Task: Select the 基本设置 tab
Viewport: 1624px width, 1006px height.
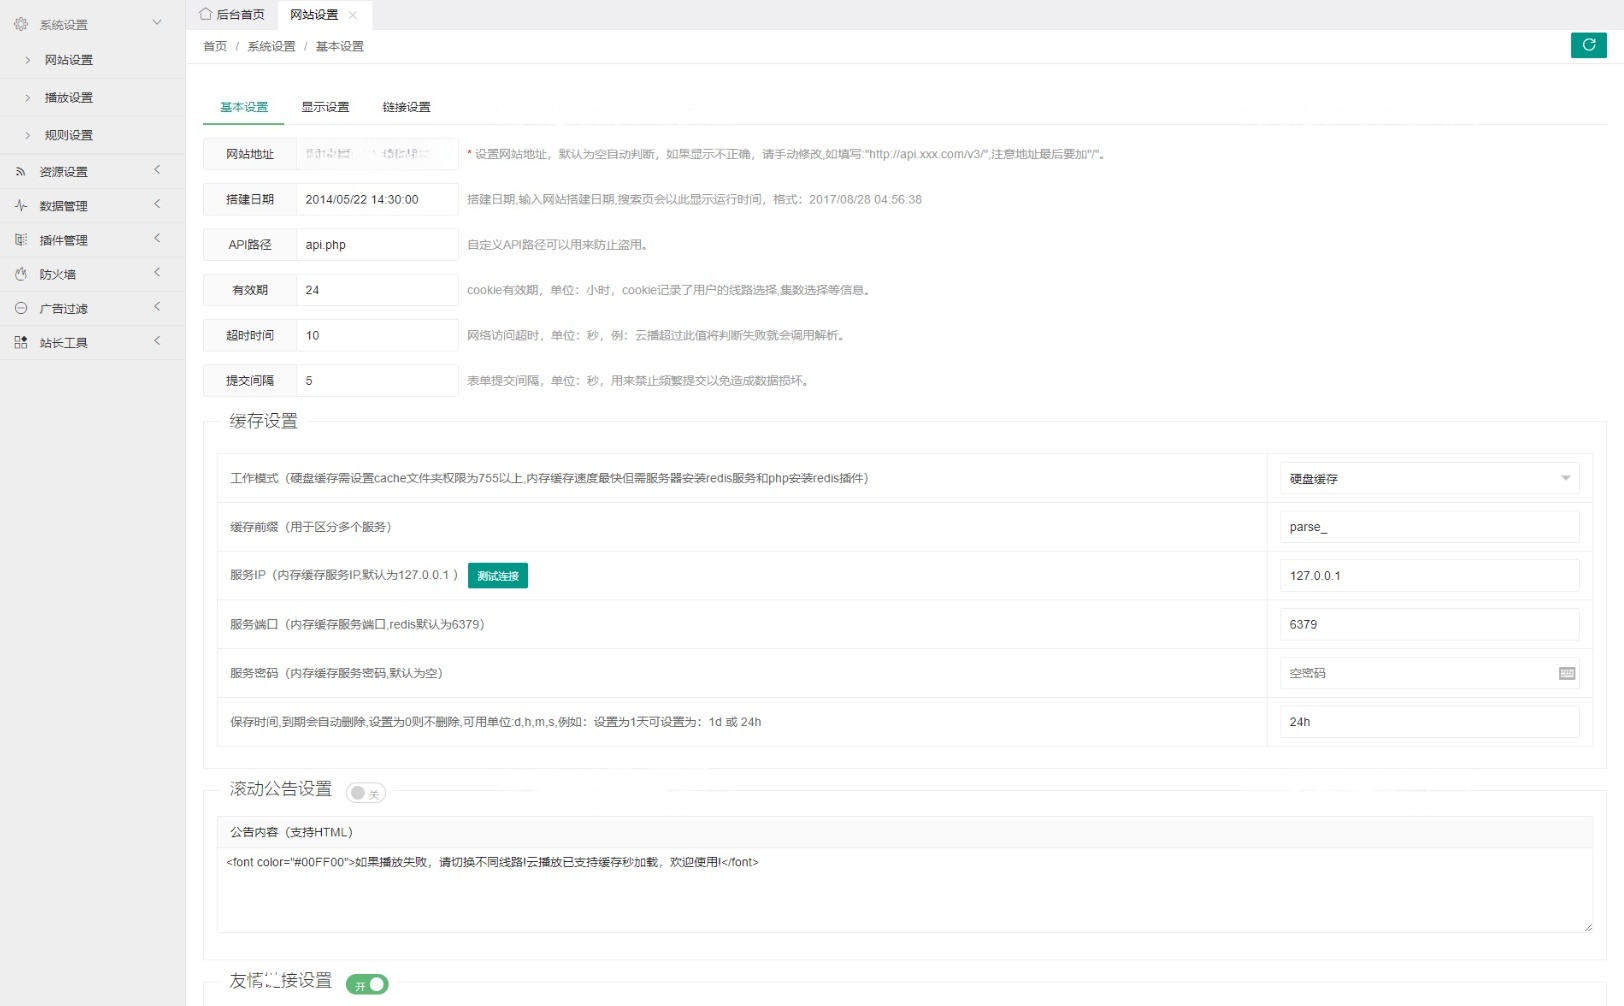Action: [244, 107]
